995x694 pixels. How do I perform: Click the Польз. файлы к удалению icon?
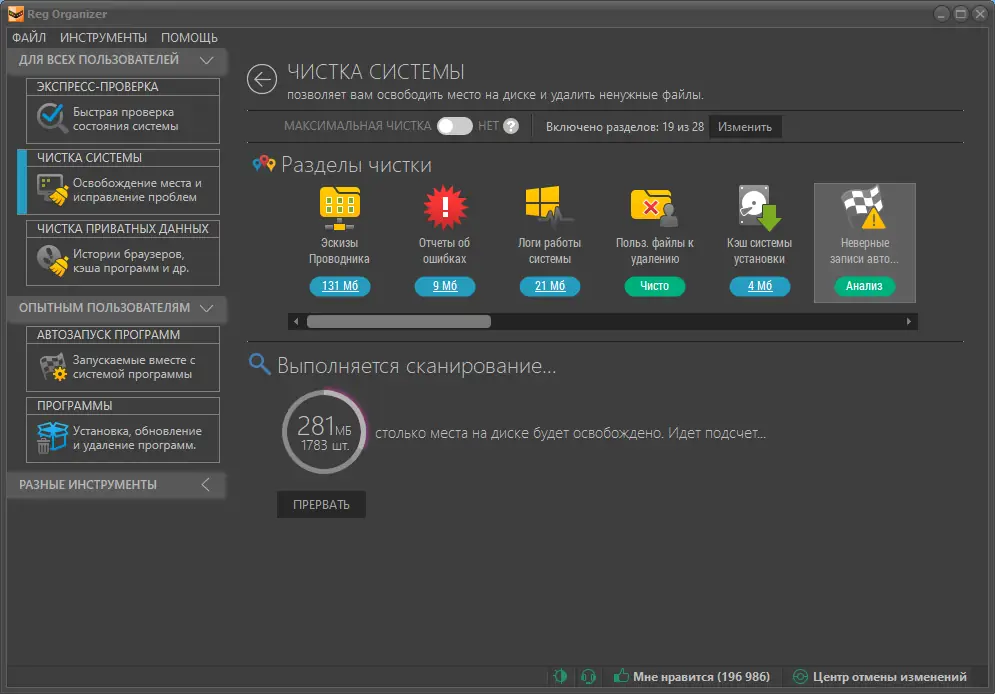point(654,208)
